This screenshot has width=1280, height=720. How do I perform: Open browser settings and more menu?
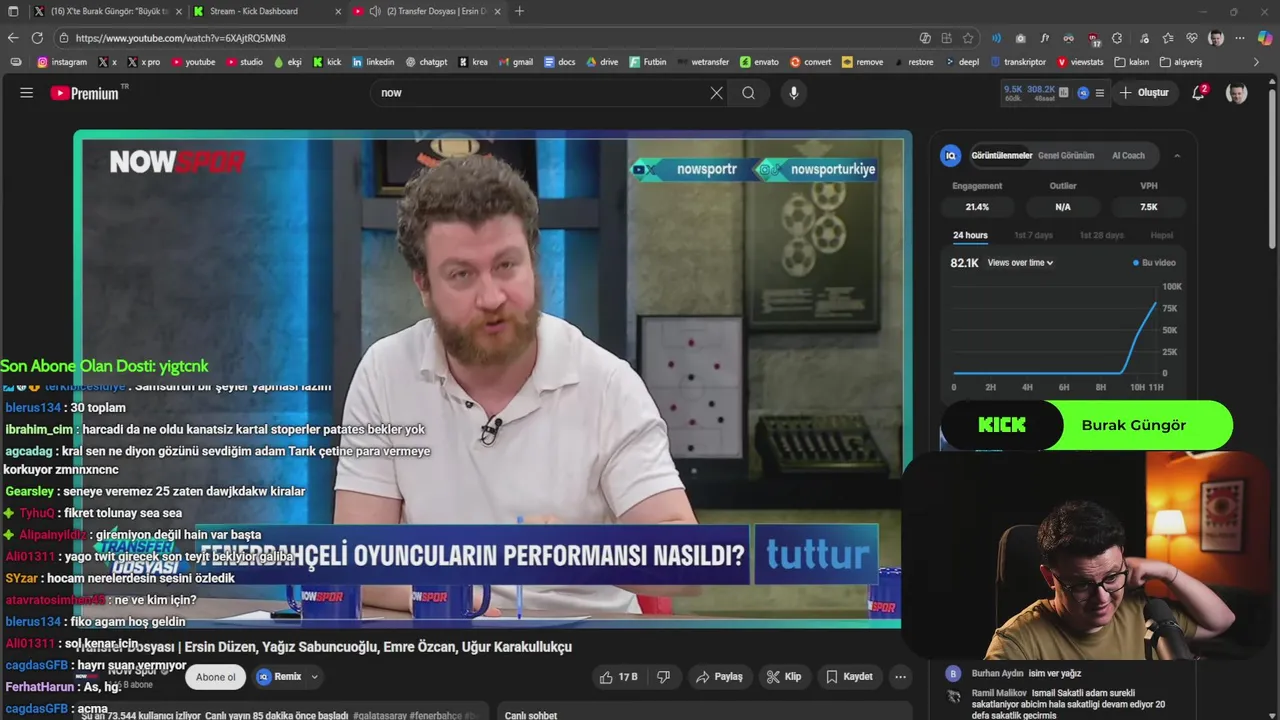[x=1240, y=38]
